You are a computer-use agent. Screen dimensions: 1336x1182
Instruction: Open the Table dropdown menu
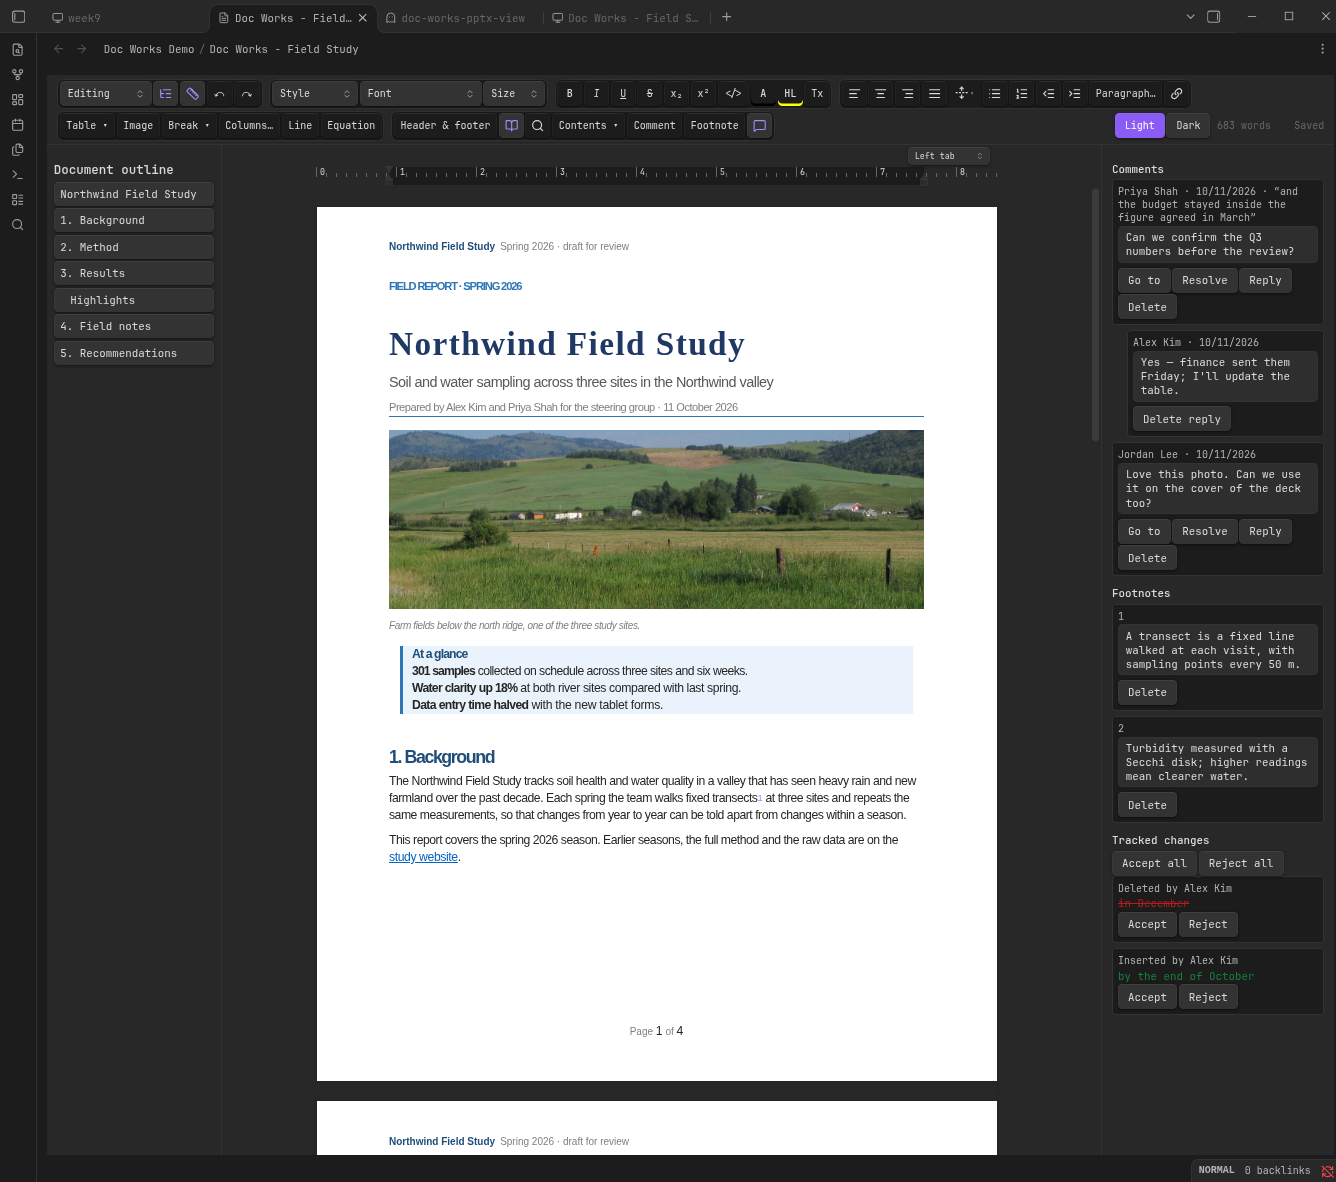point(87,126)
